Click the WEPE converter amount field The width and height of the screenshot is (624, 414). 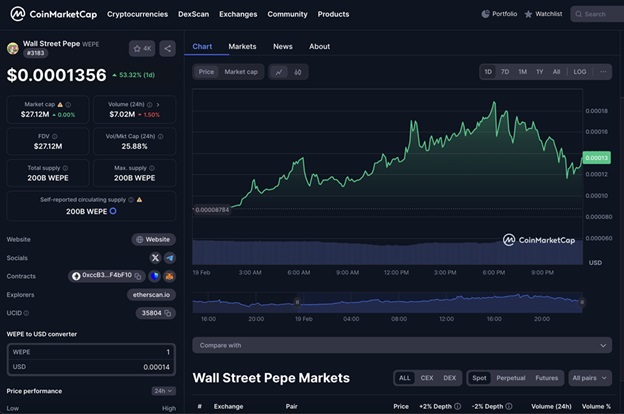[90, 352]
